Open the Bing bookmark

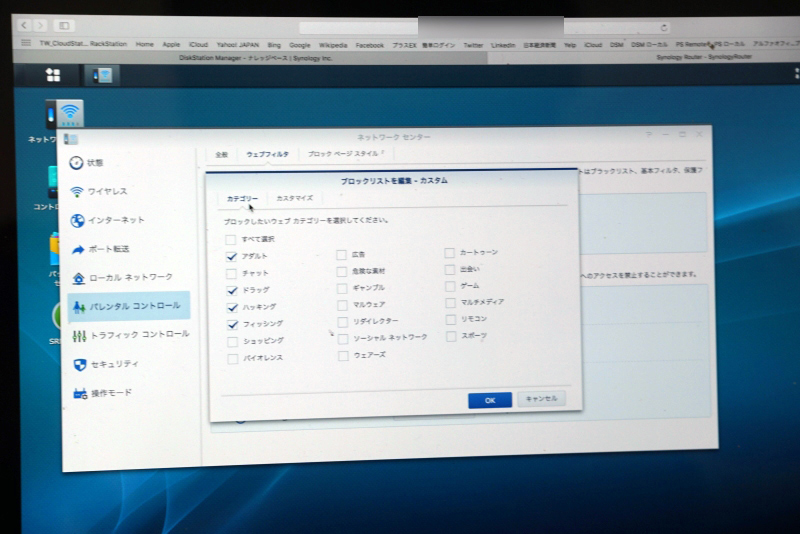click(274, 45)
